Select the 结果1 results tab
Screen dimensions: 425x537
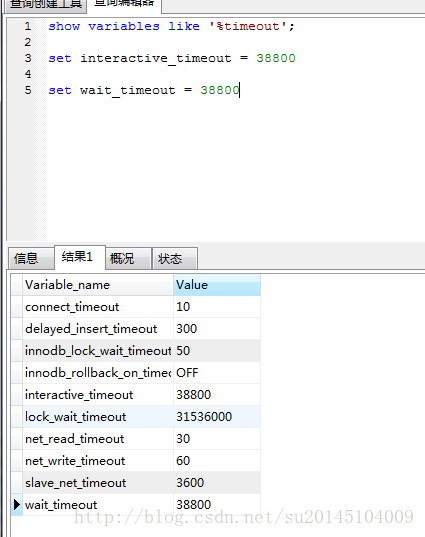[x=80, y=257]
